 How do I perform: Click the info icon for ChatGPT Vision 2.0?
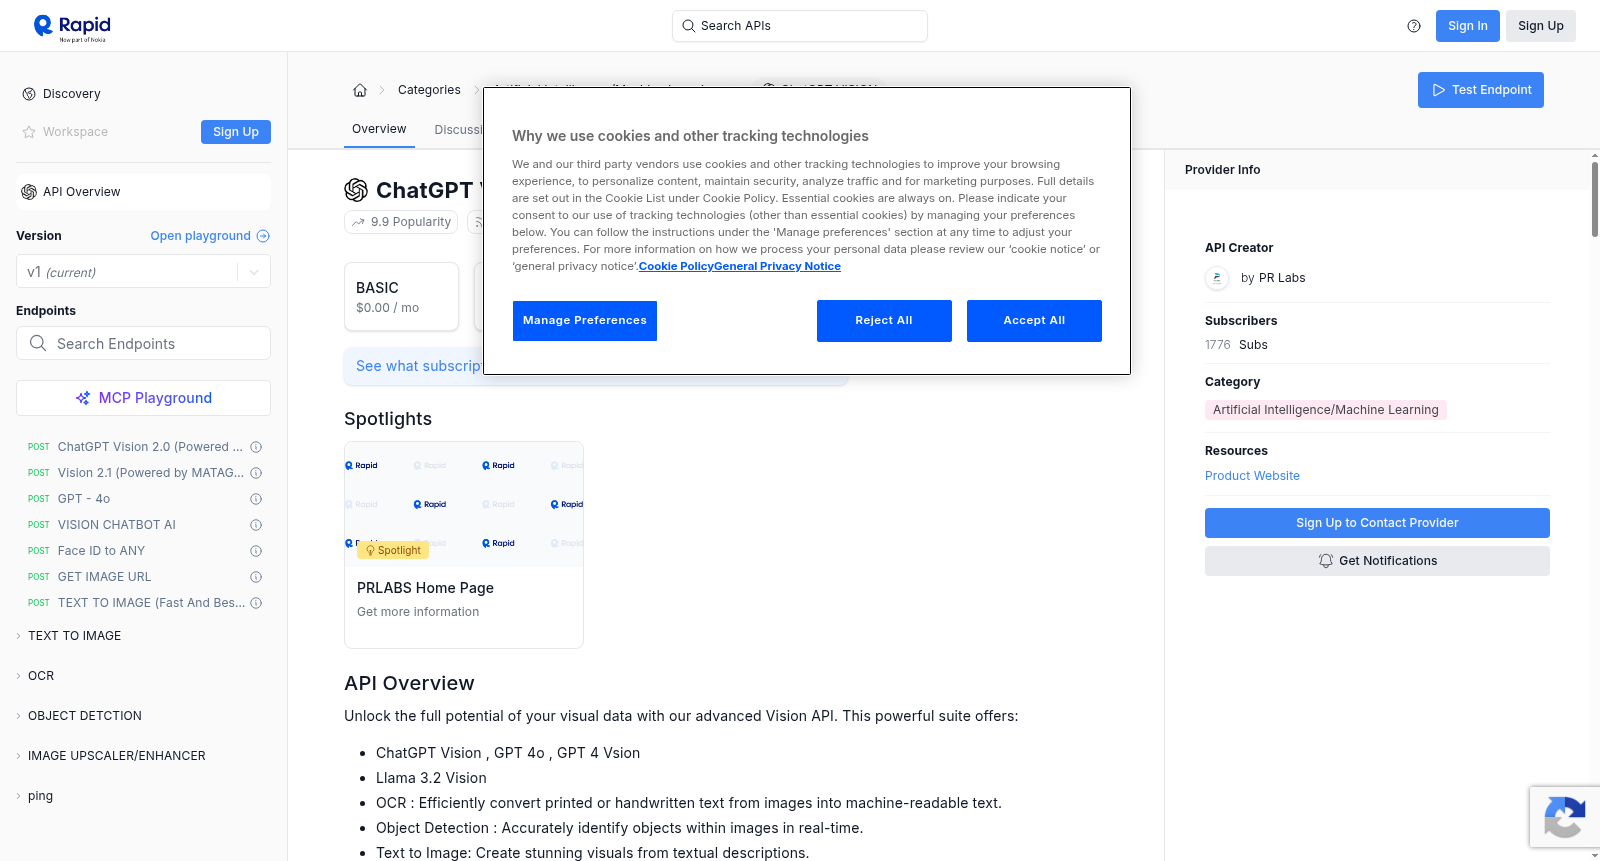click(256, 447)
